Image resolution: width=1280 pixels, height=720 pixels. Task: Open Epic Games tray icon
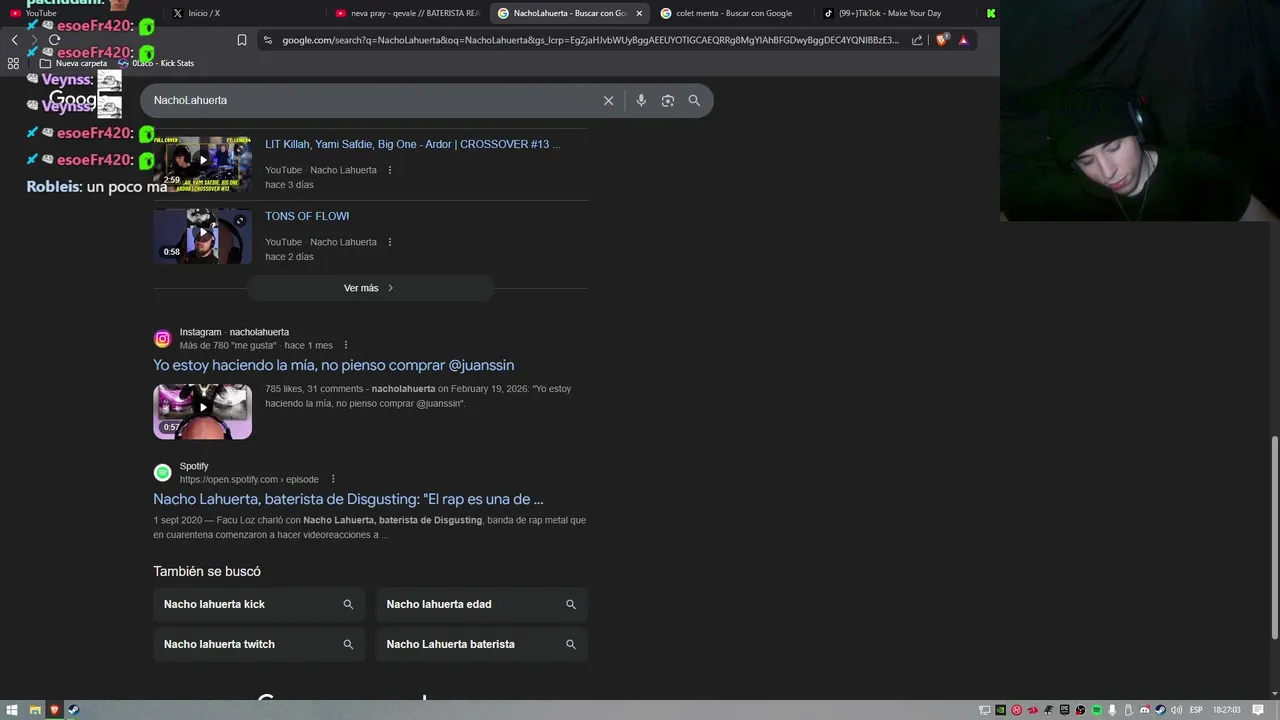[1064, 710]
